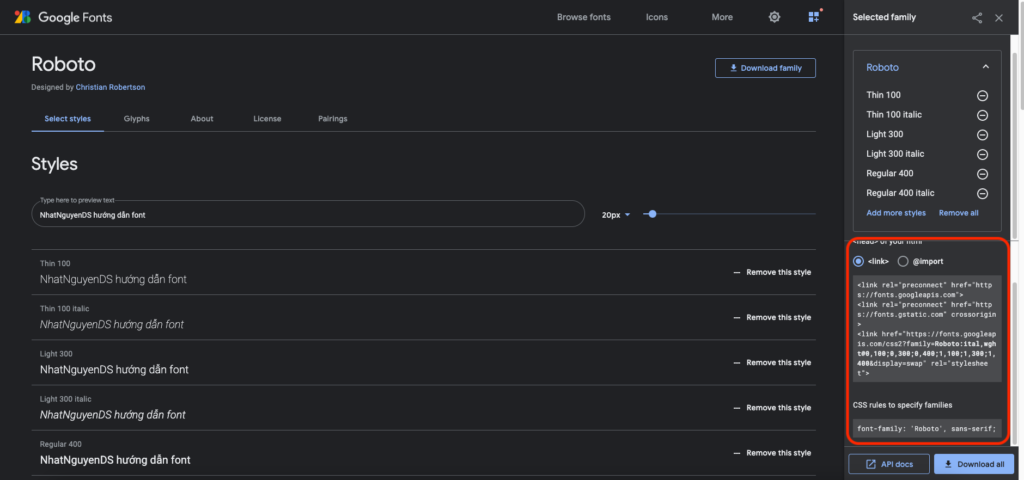Open the theme settings icon

(x=774, y=17)
